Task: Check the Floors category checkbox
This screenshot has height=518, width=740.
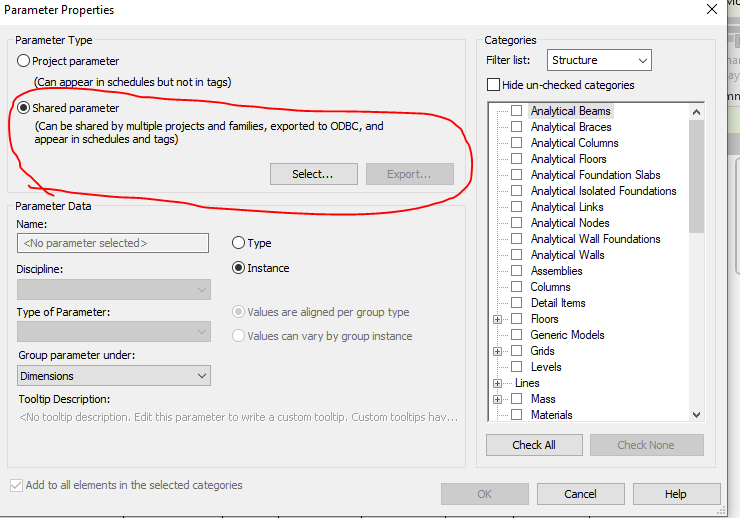Action: click(517, 319)
